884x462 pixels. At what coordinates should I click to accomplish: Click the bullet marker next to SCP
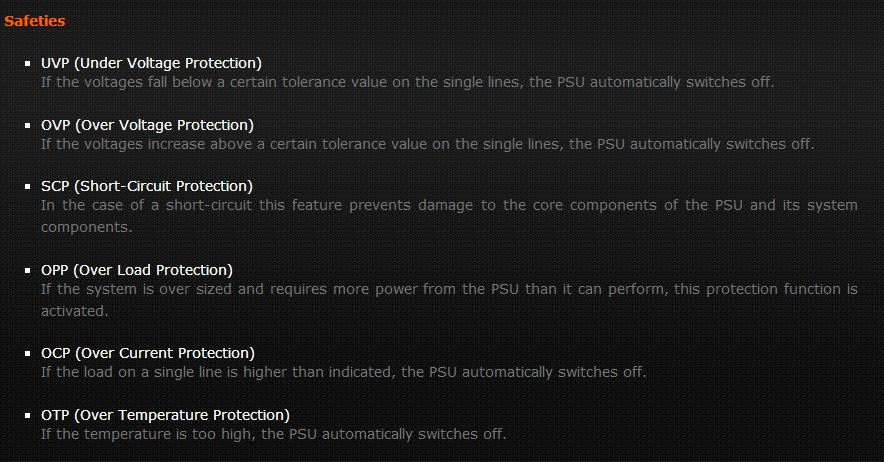[x=29, y=187]
